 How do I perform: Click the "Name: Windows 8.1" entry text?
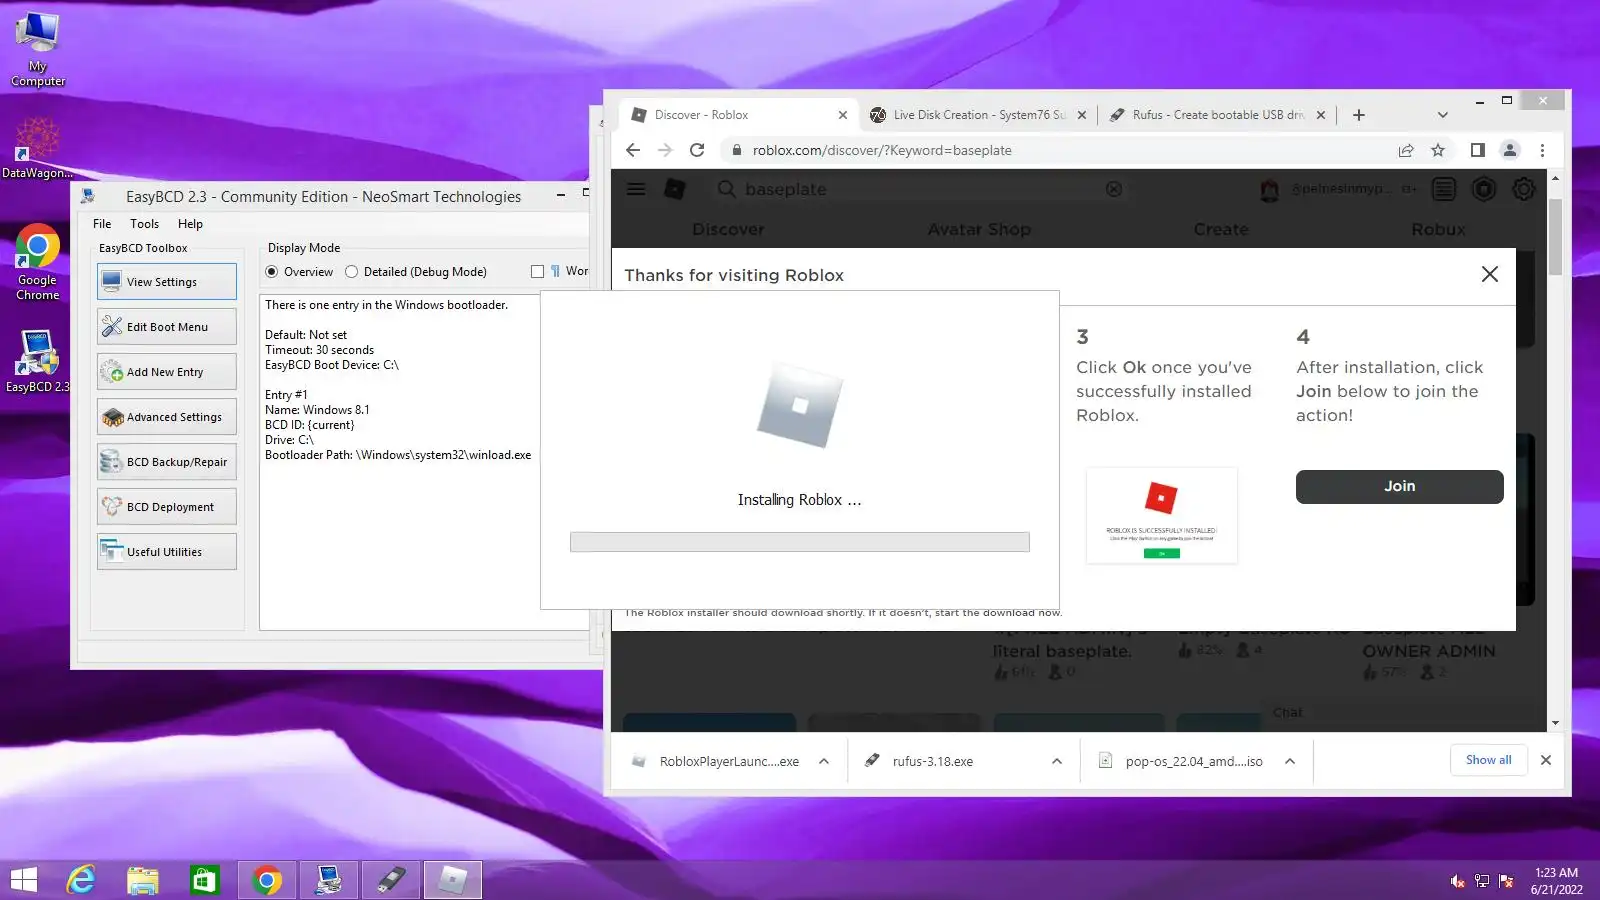tap(317, 410)
